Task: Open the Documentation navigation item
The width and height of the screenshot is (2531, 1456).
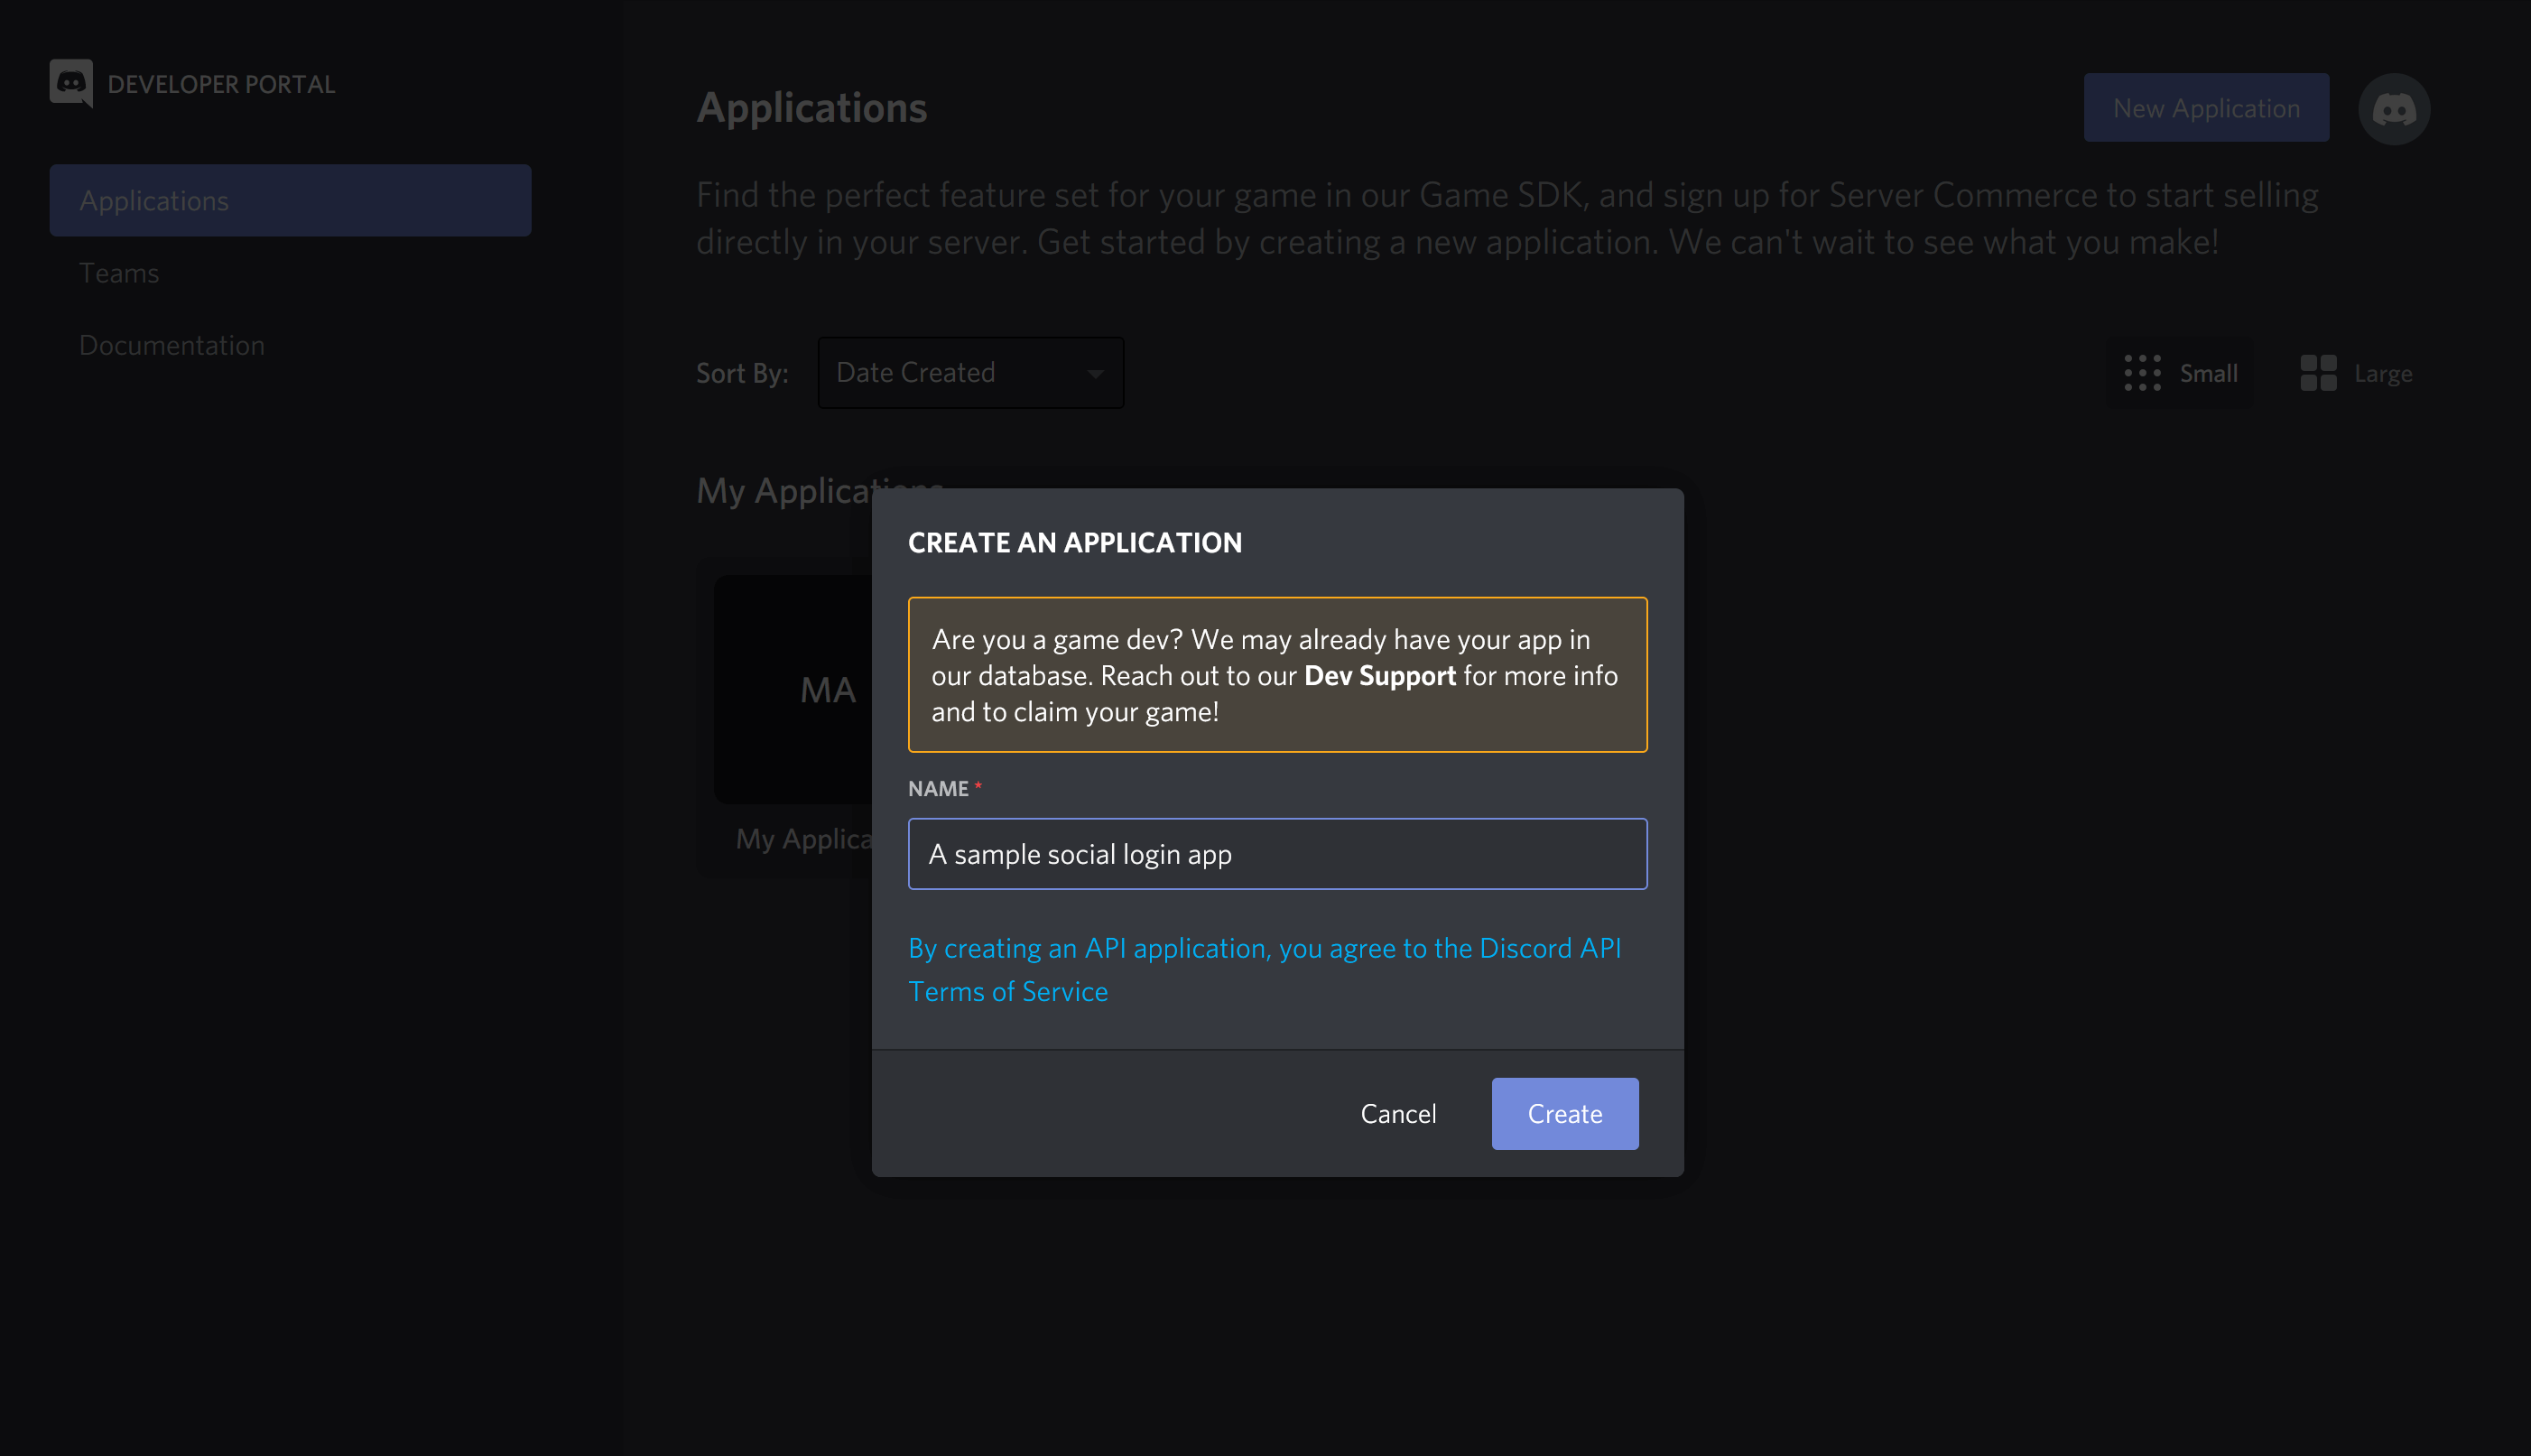Action: tap(172, 342)
